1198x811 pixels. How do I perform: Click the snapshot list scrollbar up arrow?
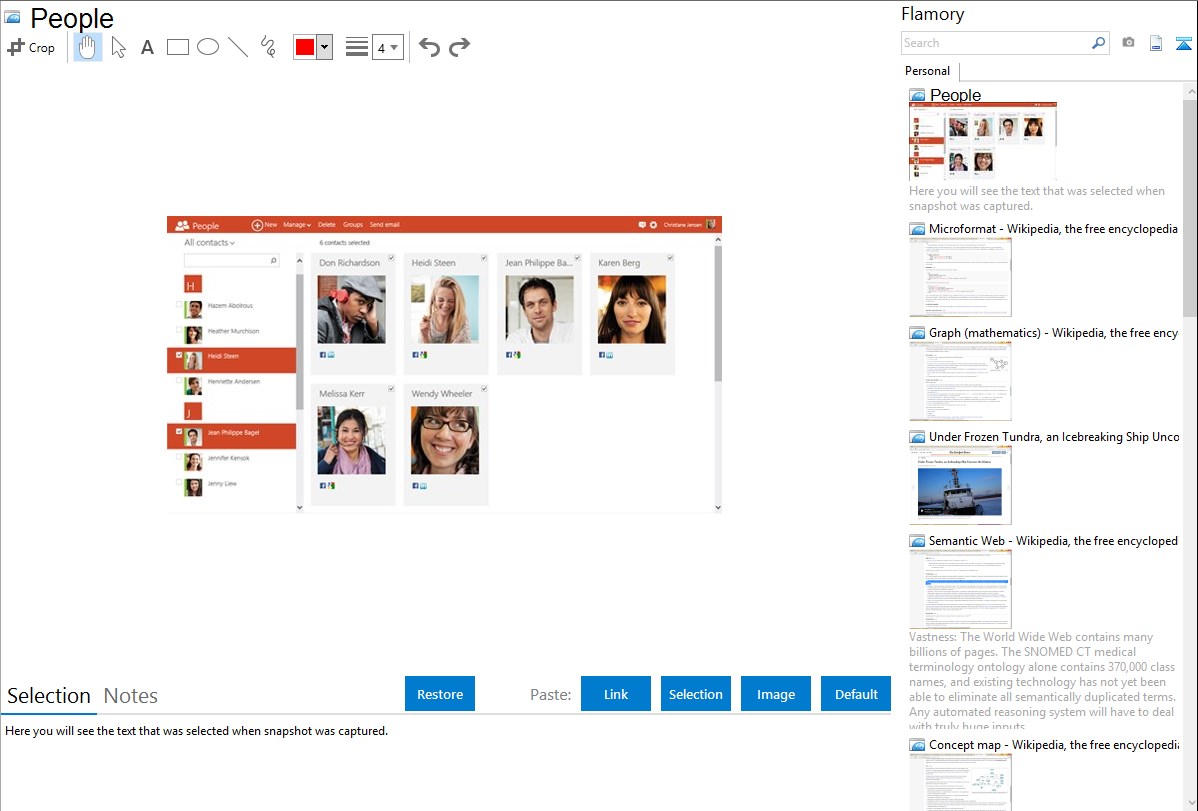(x=1190, y=91)
